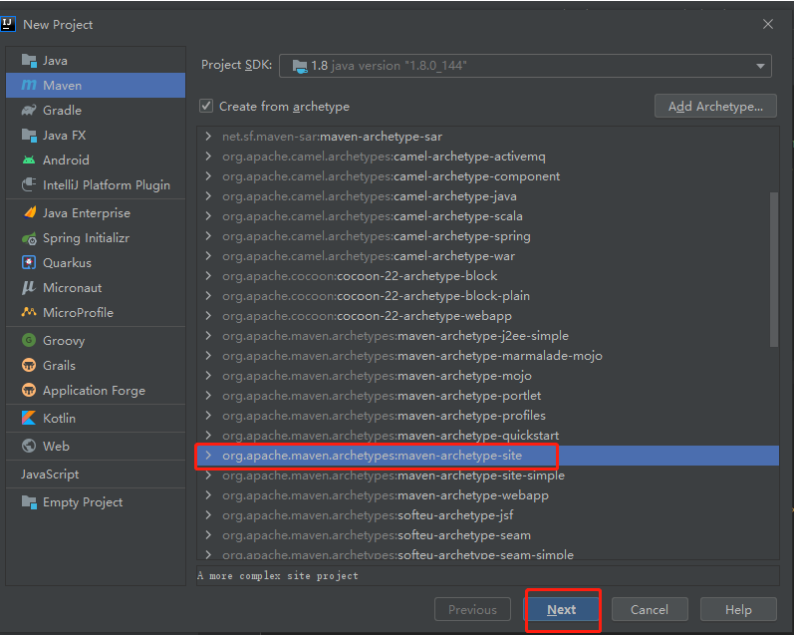Select softeu-archetype-seam row
The width and height of the screenshot is (794, 636).
488,535
